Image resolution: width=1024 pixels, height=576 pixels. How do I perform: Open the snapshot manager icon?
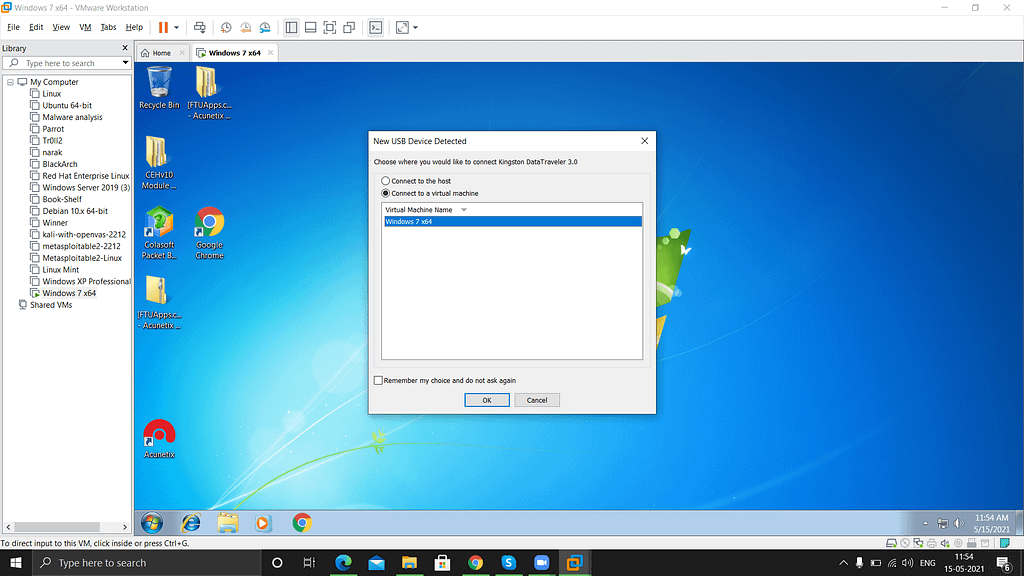point(265,27)
